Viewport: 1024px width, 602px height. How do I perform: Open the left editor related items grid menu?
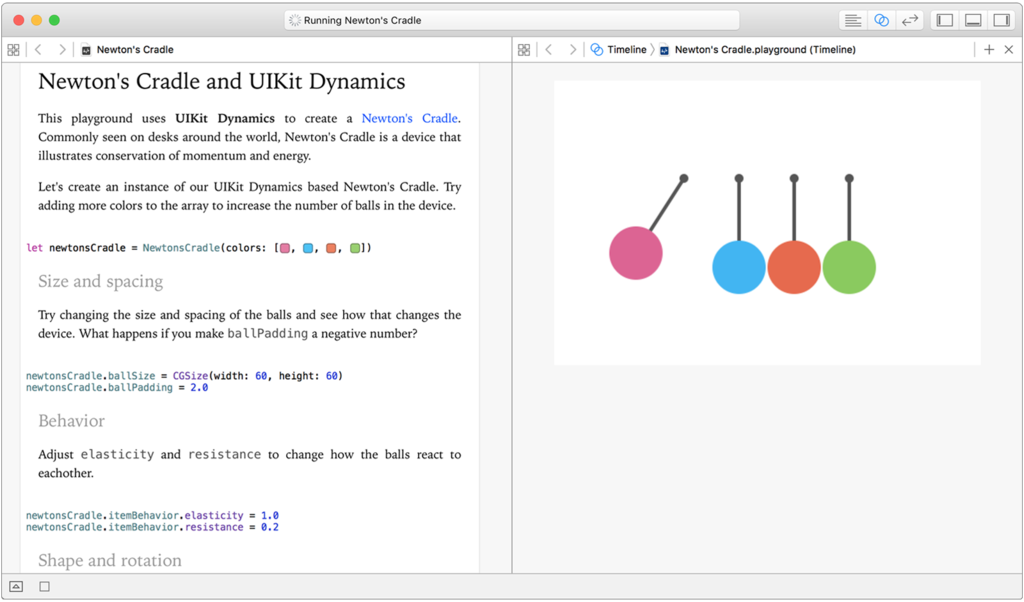tap(13, 50)
